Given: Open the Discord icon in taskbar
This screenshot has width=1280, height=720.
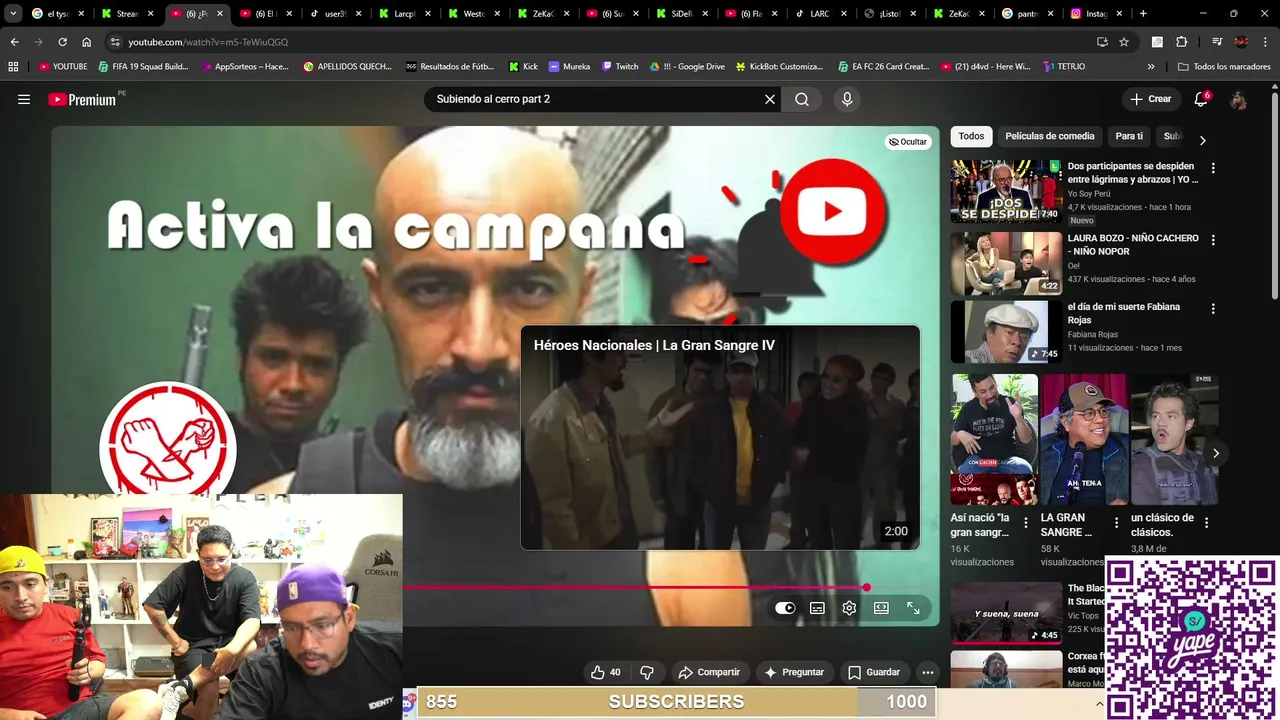Looking at the screenshot, I should pos(408,703).
